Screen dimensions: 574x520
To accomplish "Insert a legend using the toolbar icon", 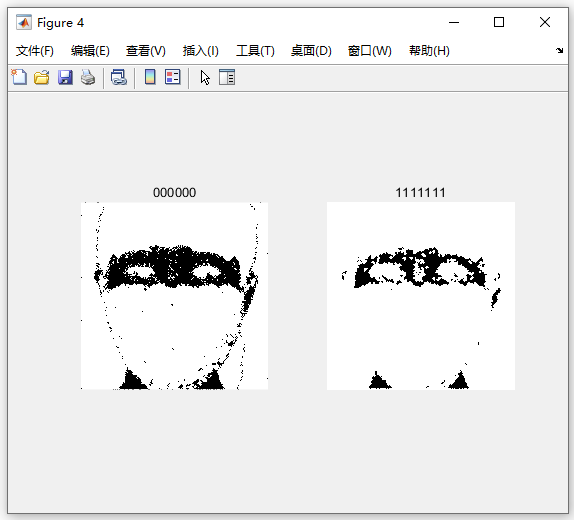I will (x=173, y=77).
